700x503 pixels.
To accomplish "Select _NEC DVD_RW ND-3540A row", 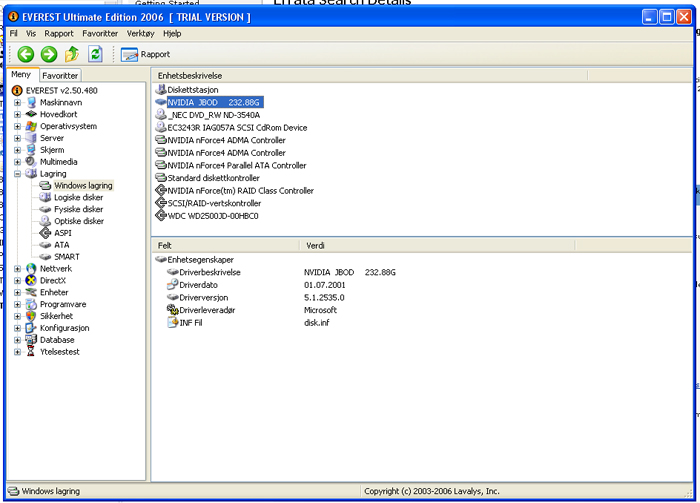I will (x=213, y=115).
